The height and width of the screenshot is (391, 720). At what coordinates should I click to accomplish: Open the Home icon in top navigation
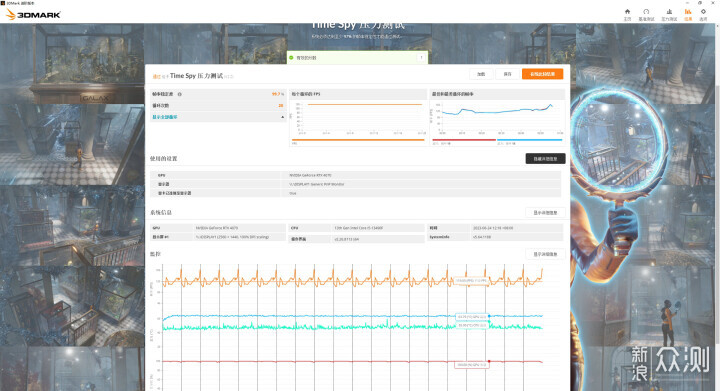pyautogui.click(x=627, y=12)
